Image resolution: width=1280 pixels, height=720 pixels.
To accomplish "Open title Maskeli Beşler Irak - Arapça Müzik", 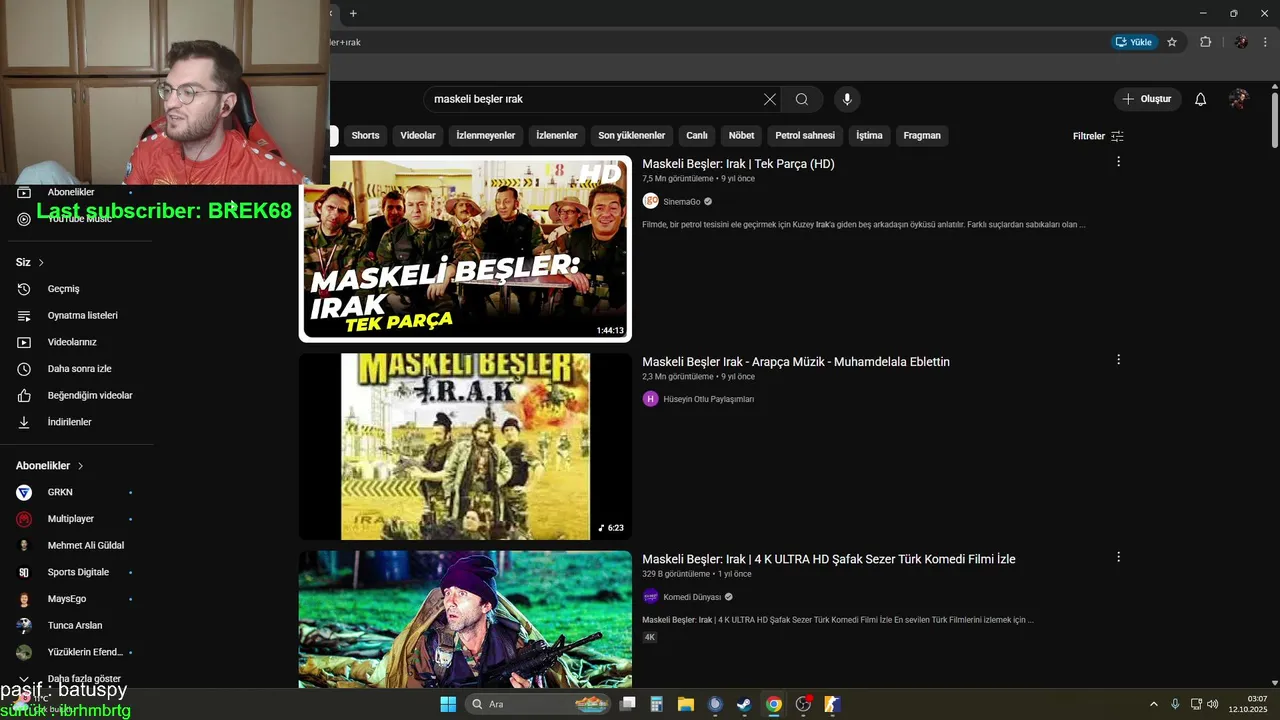I will [796, 362].
